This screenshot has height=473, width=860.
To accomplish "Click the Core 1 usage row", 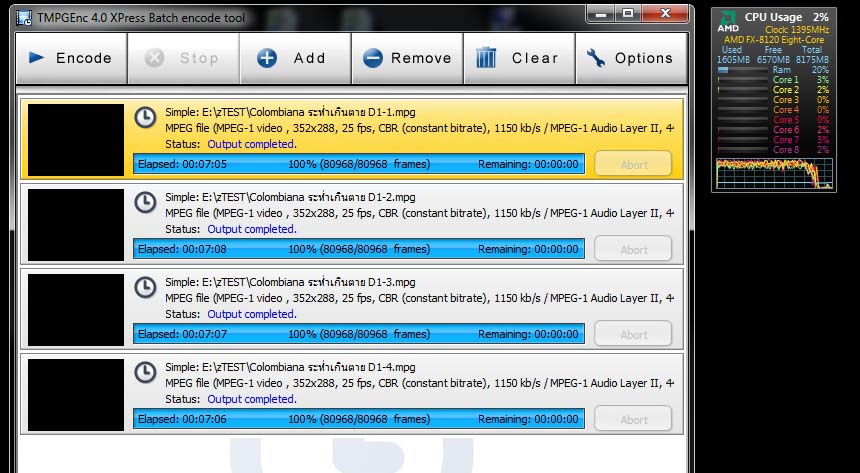I will pos(773,80).
